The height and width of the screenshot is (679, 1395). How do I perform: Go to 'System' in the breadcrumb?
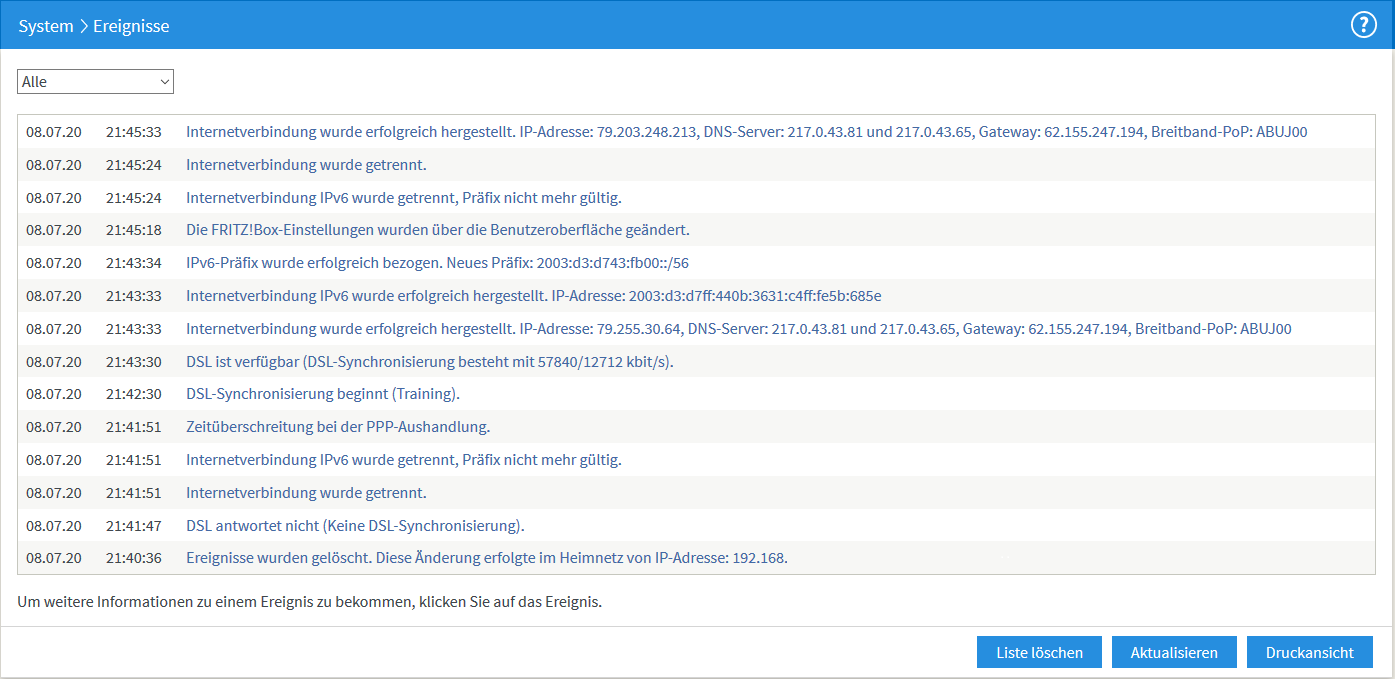coord(45,26)
